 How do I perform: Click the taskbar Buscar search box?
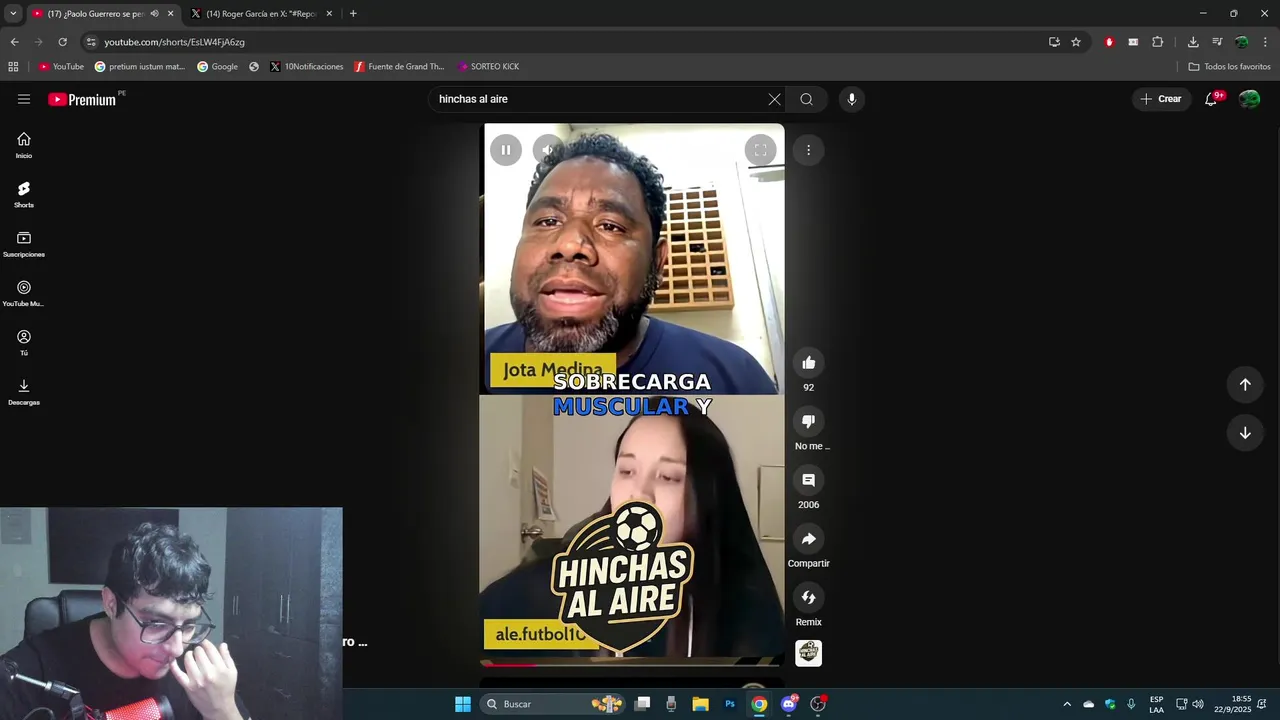pyautogui.click(x=553, y=704)
